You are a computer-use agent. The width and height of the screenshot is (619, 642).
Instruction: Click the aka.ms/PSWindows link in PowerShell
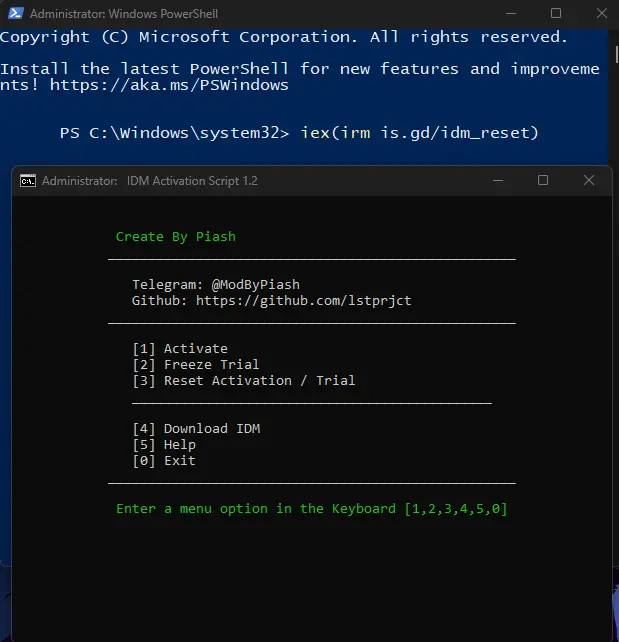point(169,85)
